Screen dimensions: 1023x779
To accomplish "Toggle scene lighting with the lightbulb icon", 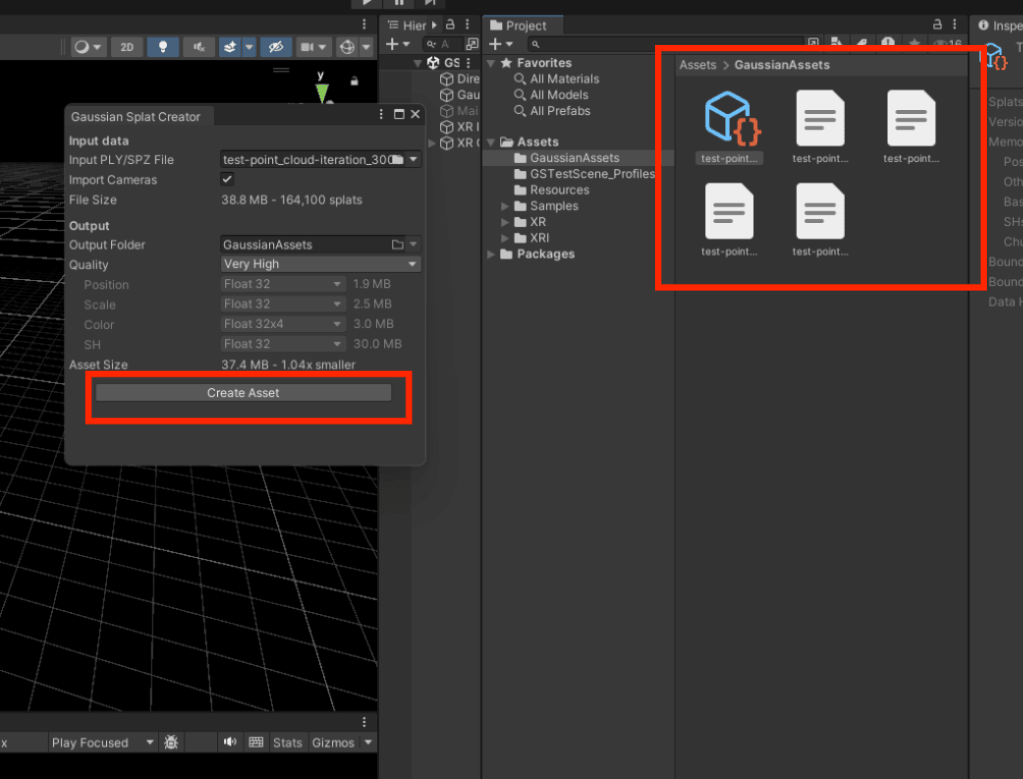I will coord(162,47).
